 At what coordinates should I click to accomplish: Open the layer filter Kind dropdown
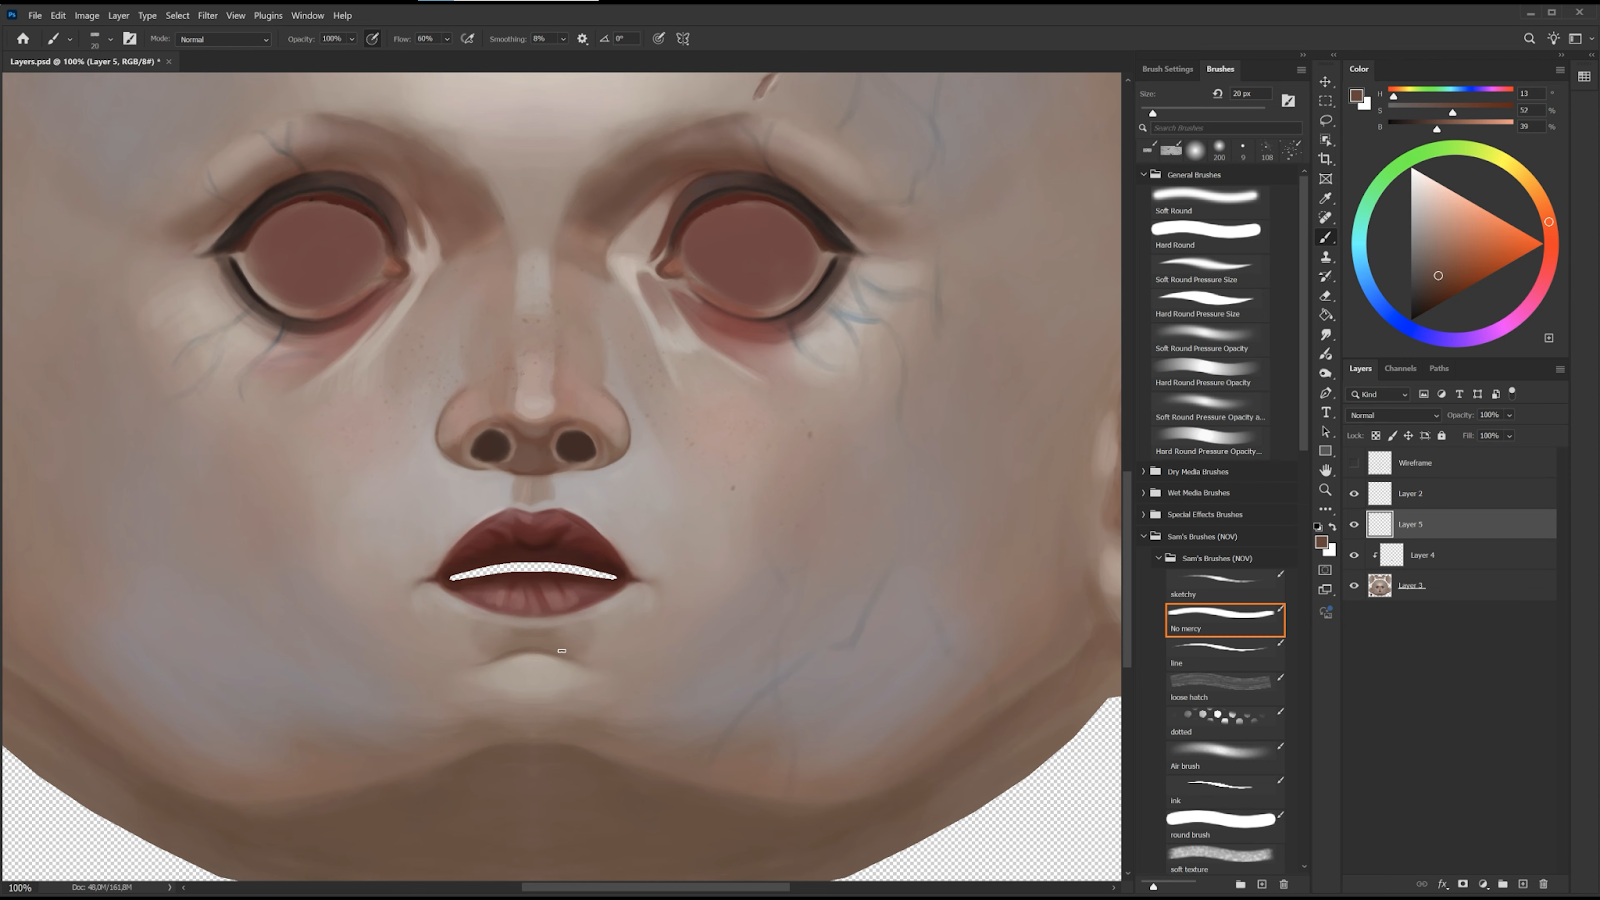(x=1378, y=394)
